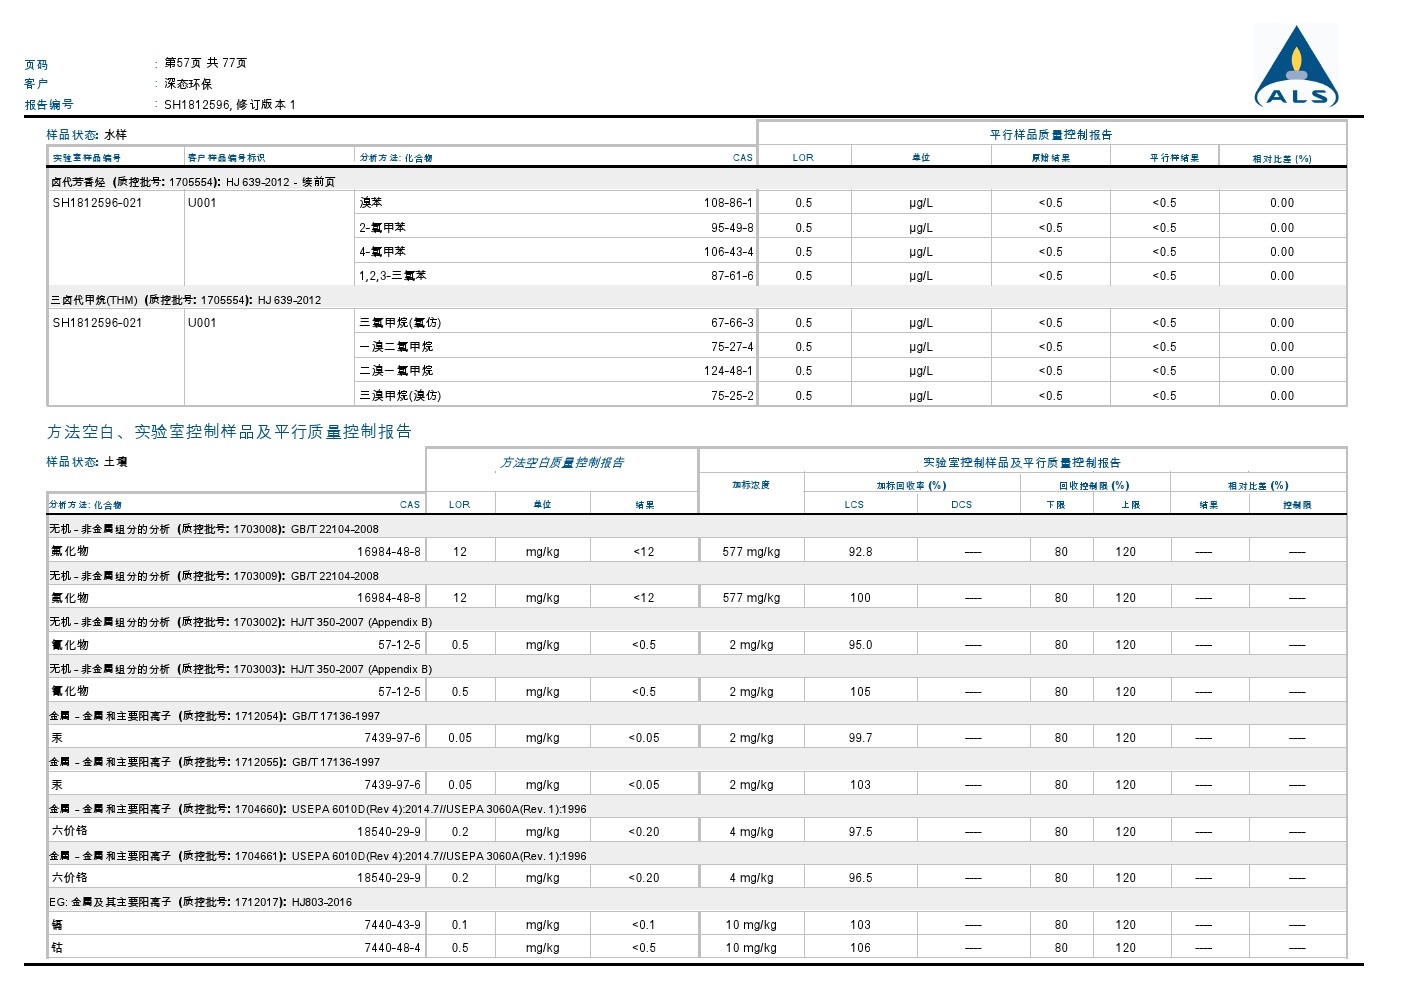Select the 加标浓度 column header
Viewport: 1402px width, 992px height.
(x=750, y=485)
